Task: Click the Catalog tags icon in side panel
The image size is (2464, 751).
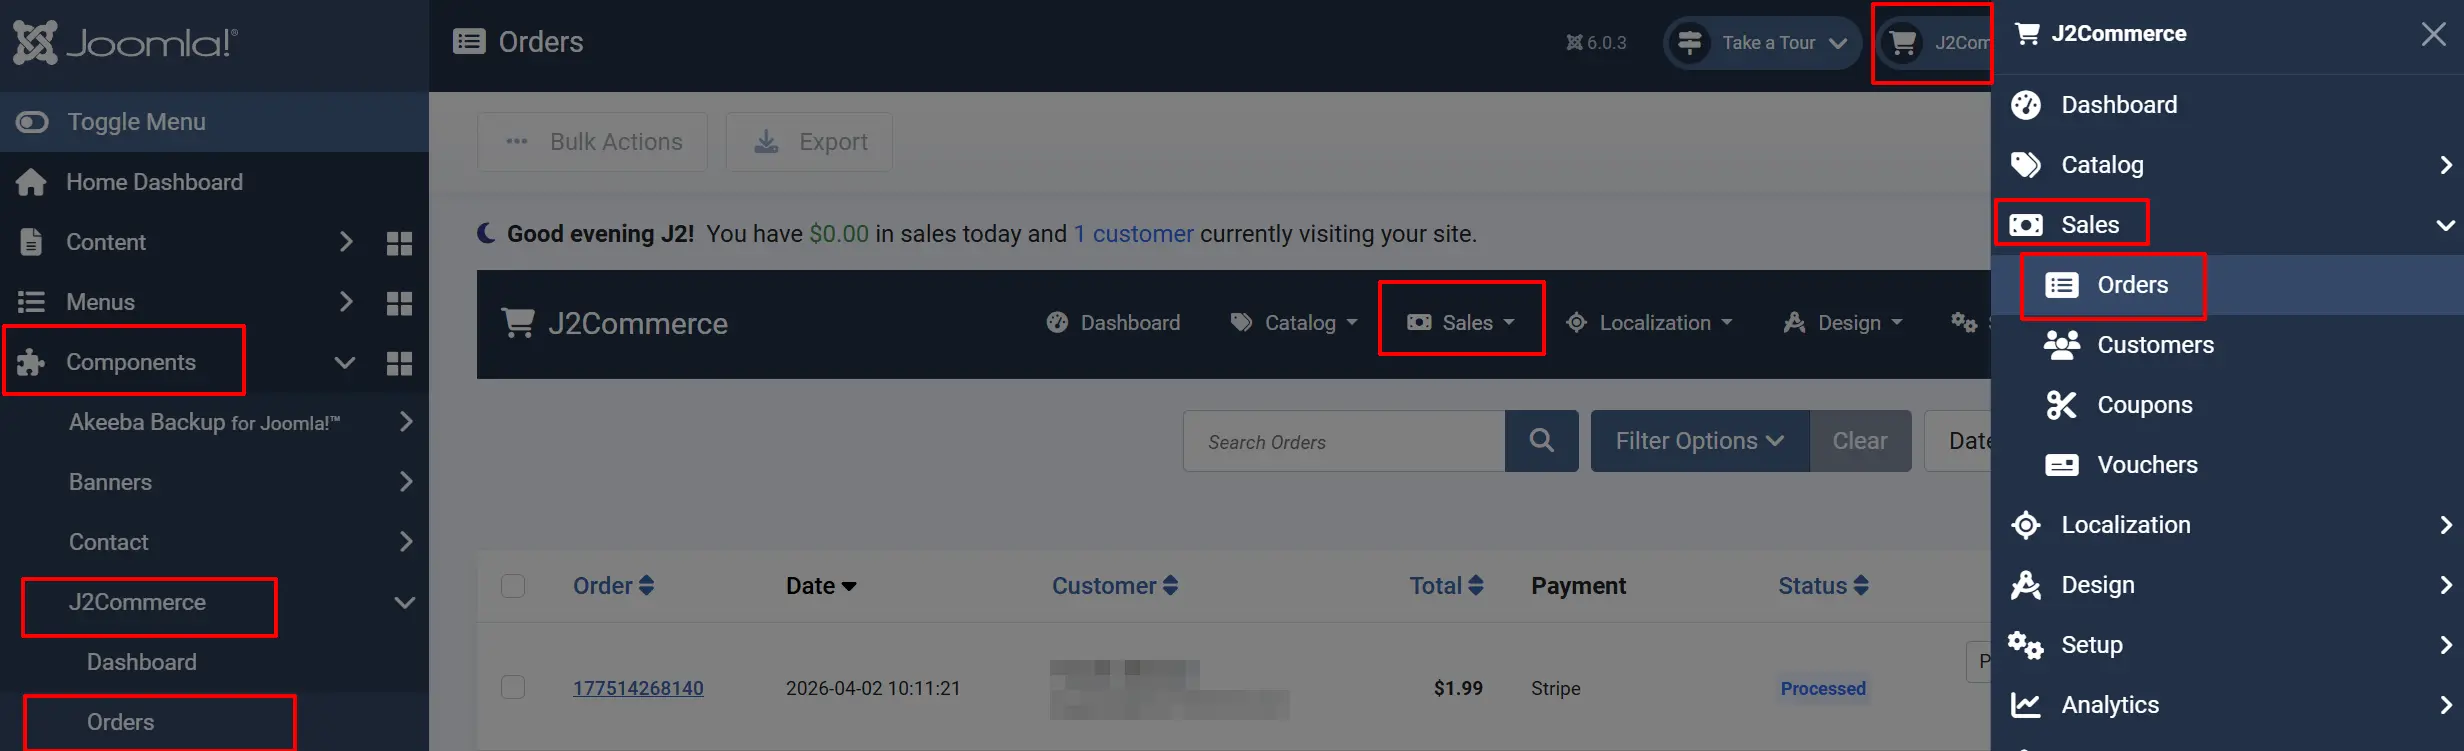Action: (2026, 165)
